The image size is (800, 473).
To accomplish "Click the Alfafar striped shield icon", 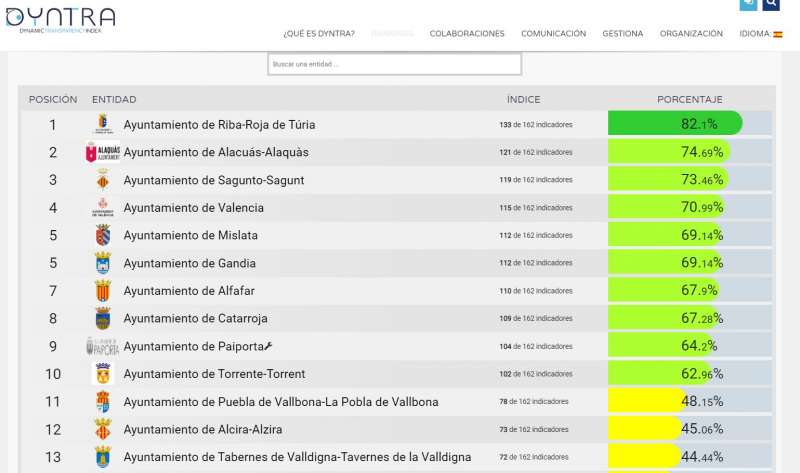I will click(103, 291).
